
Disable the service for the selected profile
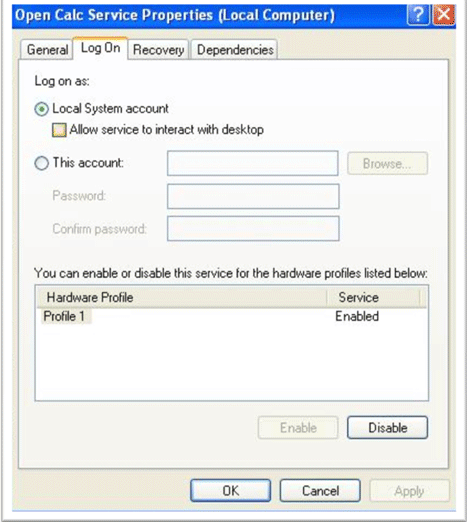coord(387,428)
